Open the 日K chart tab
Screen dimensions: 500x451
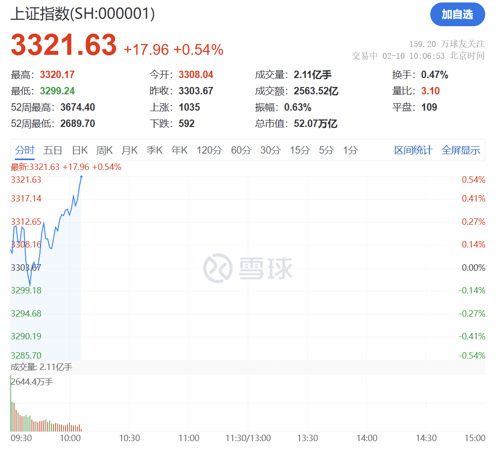80,150
